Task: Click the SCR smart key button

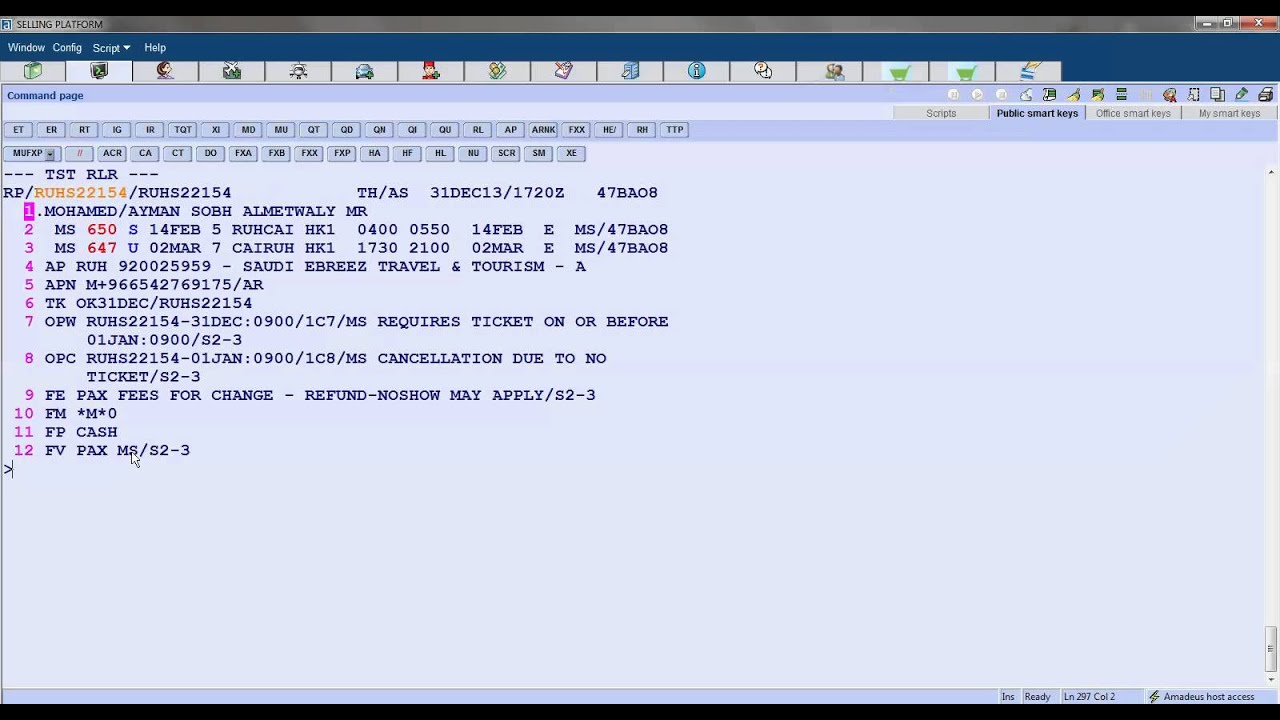Action: (506, 154)
